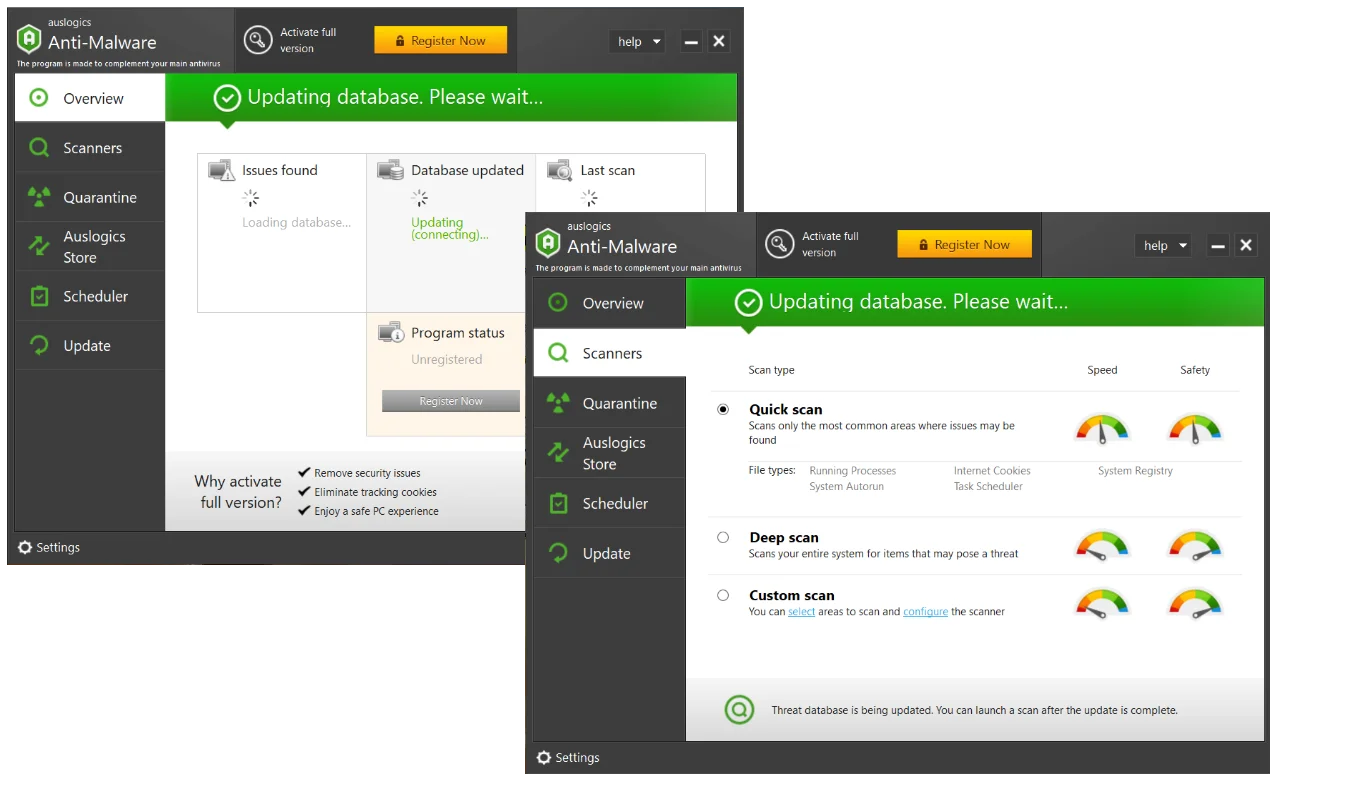Click Deep scan speed gauge
Image resolution: width=1350 pixels, height=790 pixels.
1102,545
